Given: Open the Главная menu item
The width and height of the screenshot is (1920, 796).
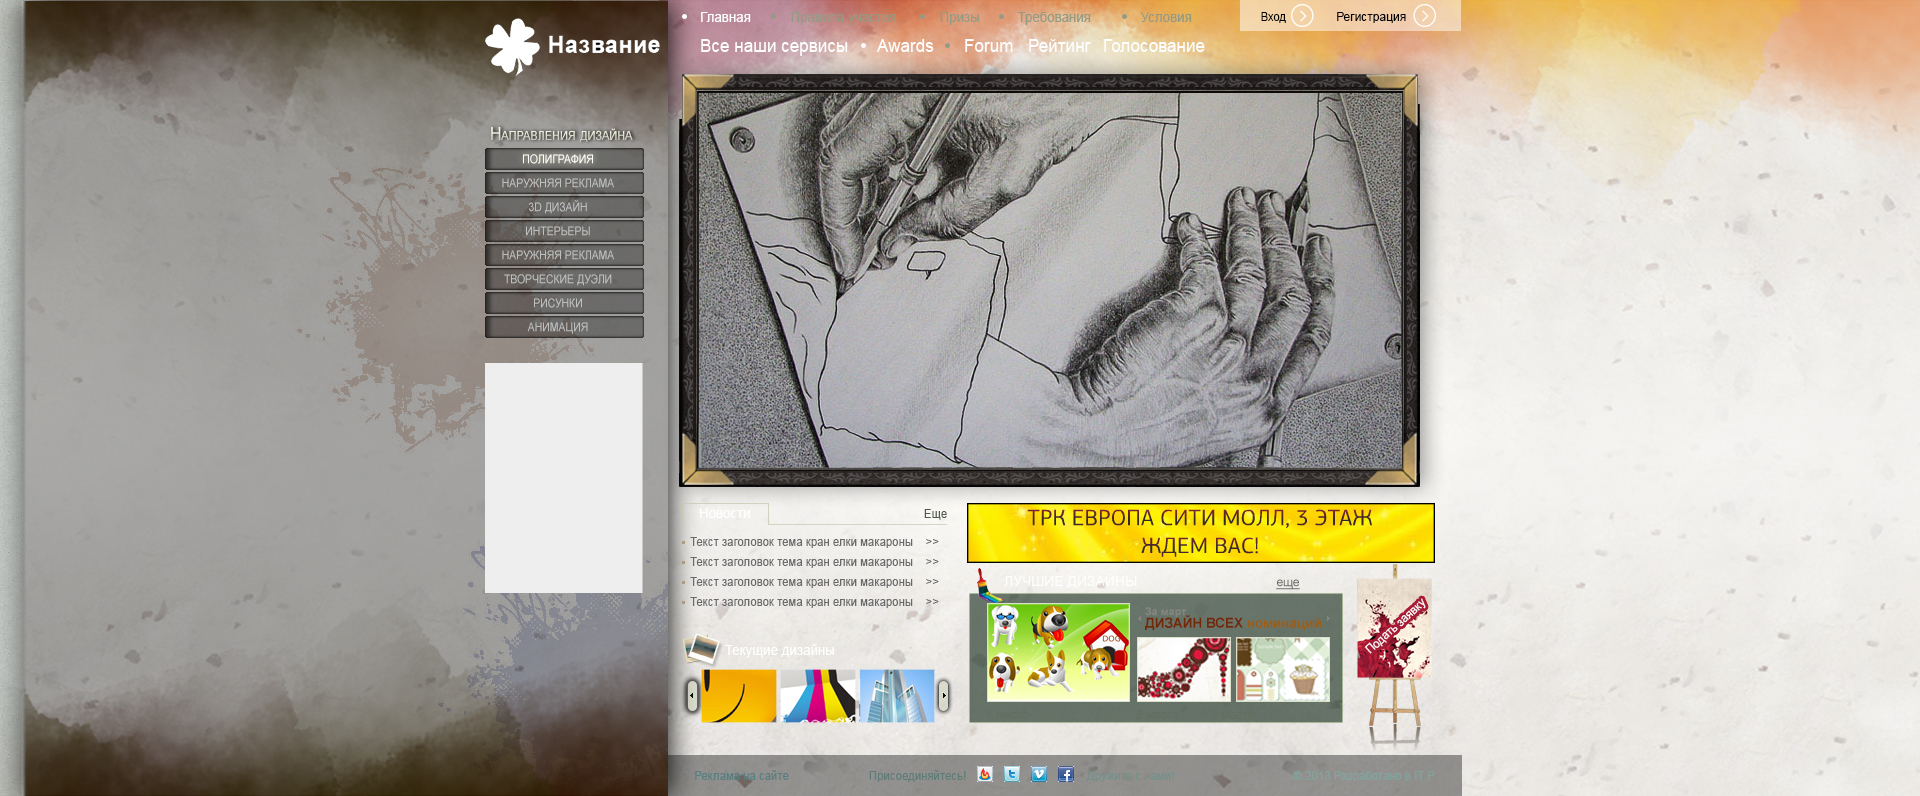Looking at the screenshot, I should pyautogui.click(x=725, y=17).
